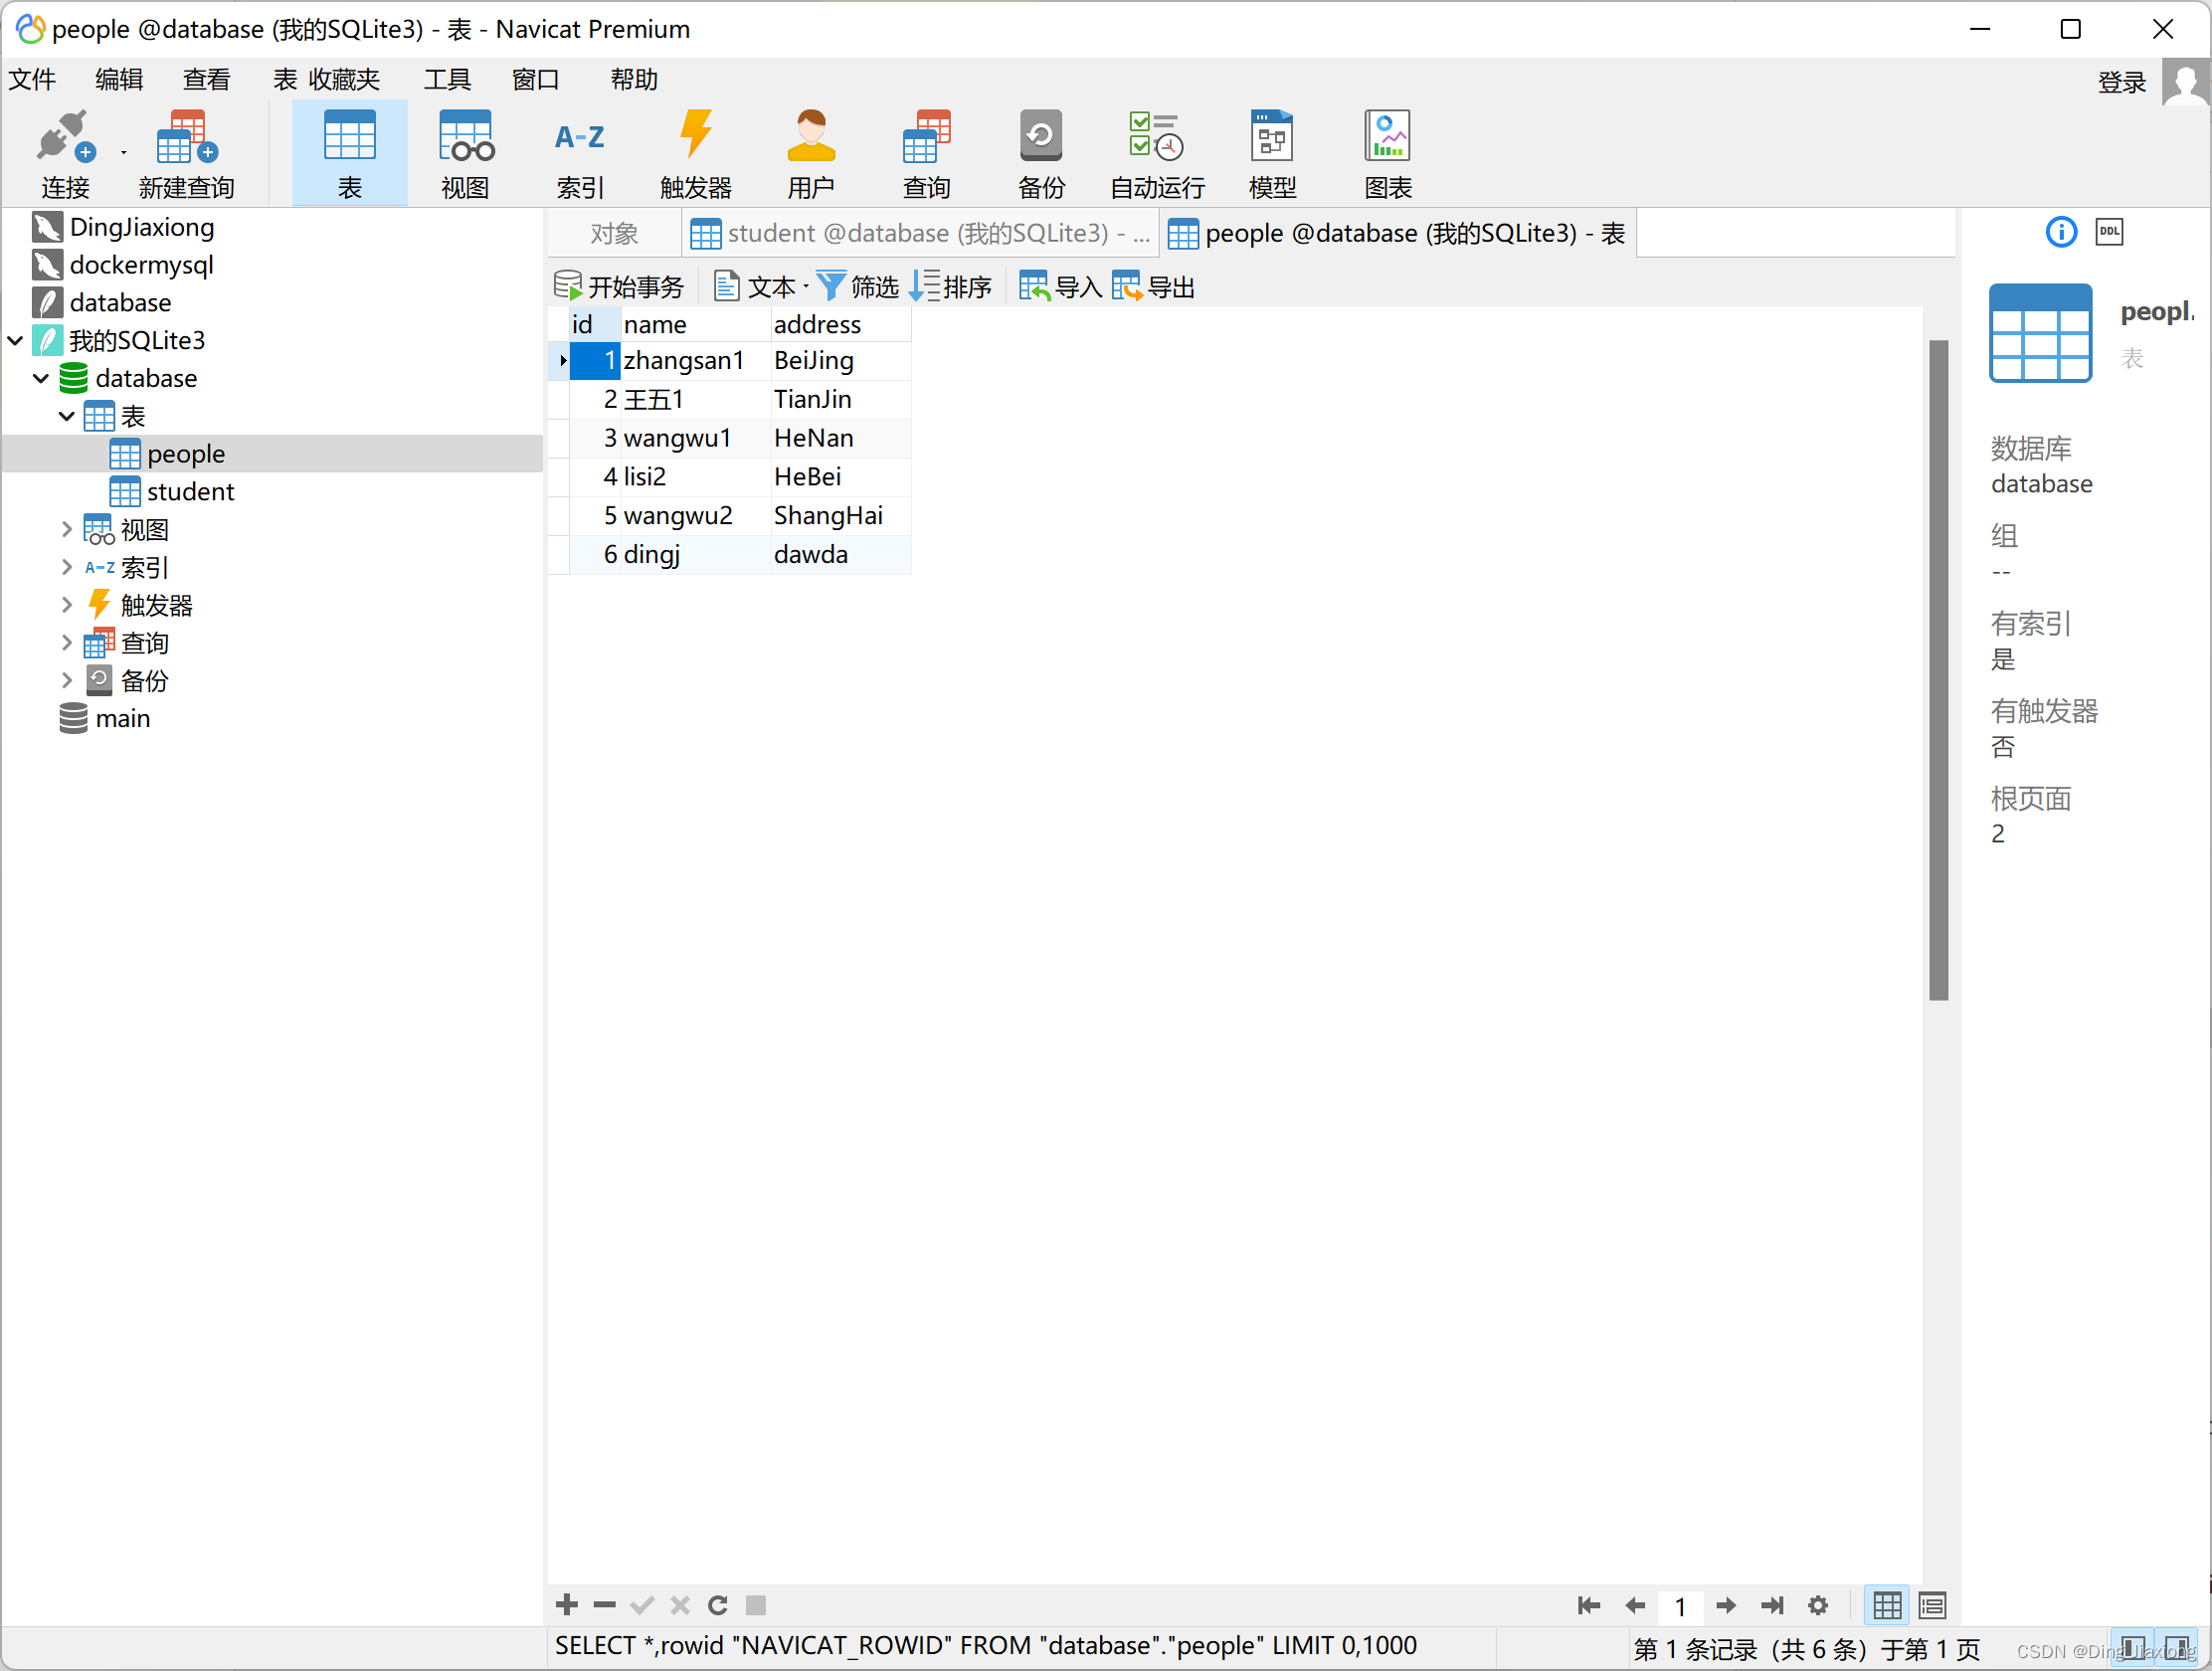Open the Model (模型) toolbar icon
This screenshot has height=1671, width=2212.
pos(1272,154)
